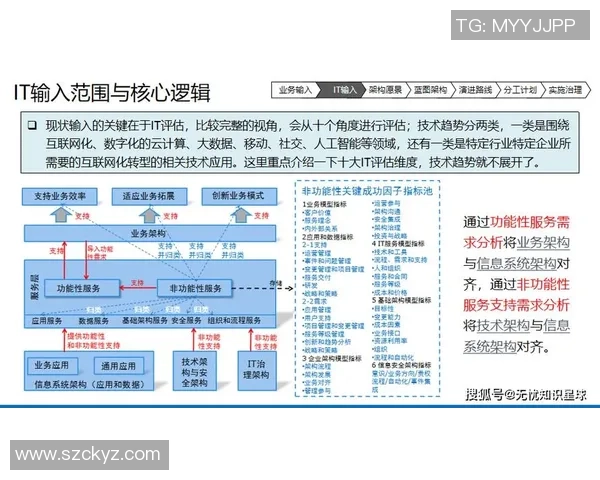Select the 演进路线 process step
600x480 pixels.
click(475, 90)
